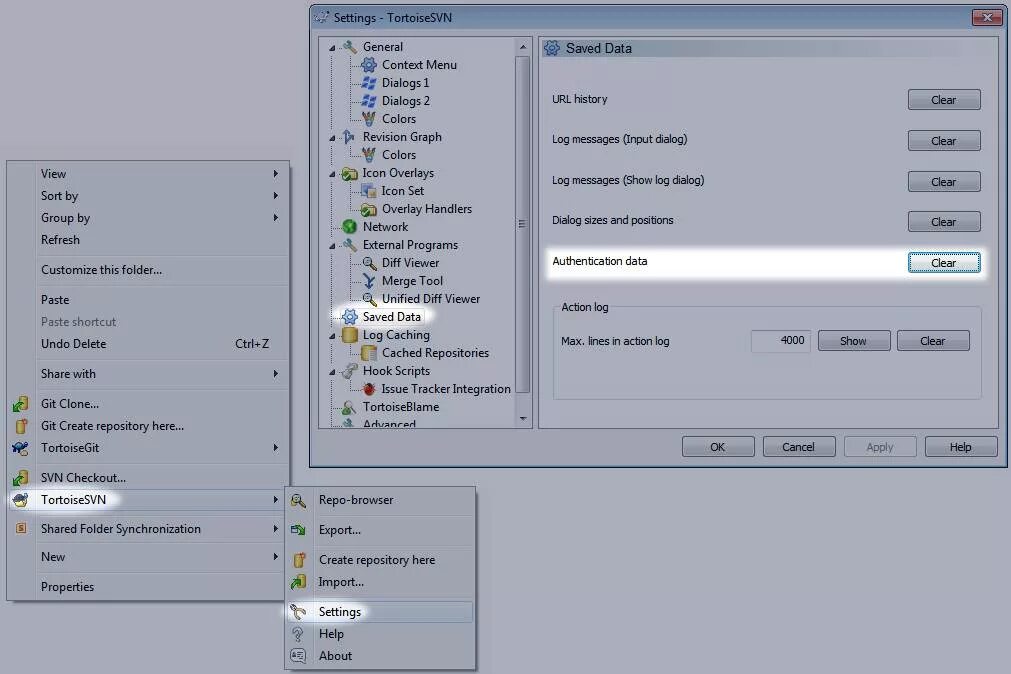
Task: Click the Import icon in submenu
Action: pos(298,582)
